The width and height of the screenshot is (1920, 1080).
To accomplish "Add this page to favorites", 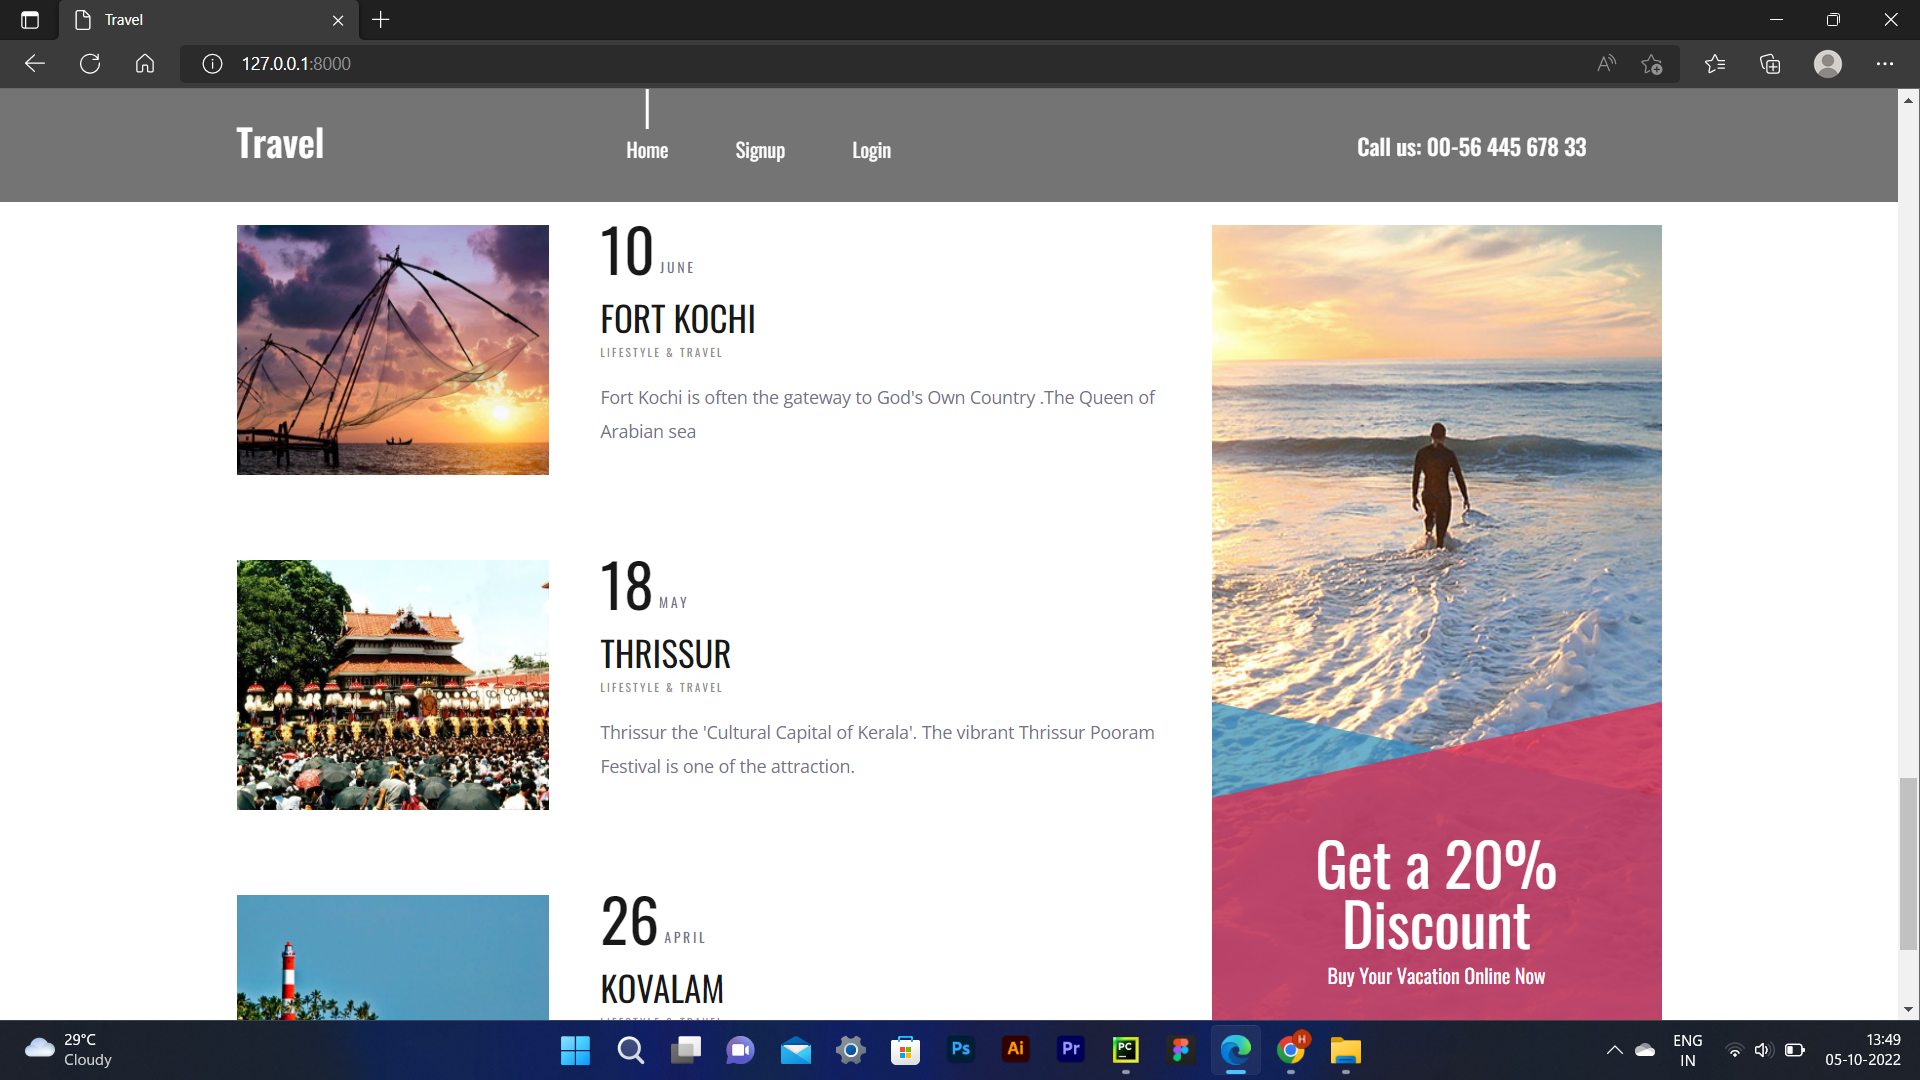I will coord(1652,63).
